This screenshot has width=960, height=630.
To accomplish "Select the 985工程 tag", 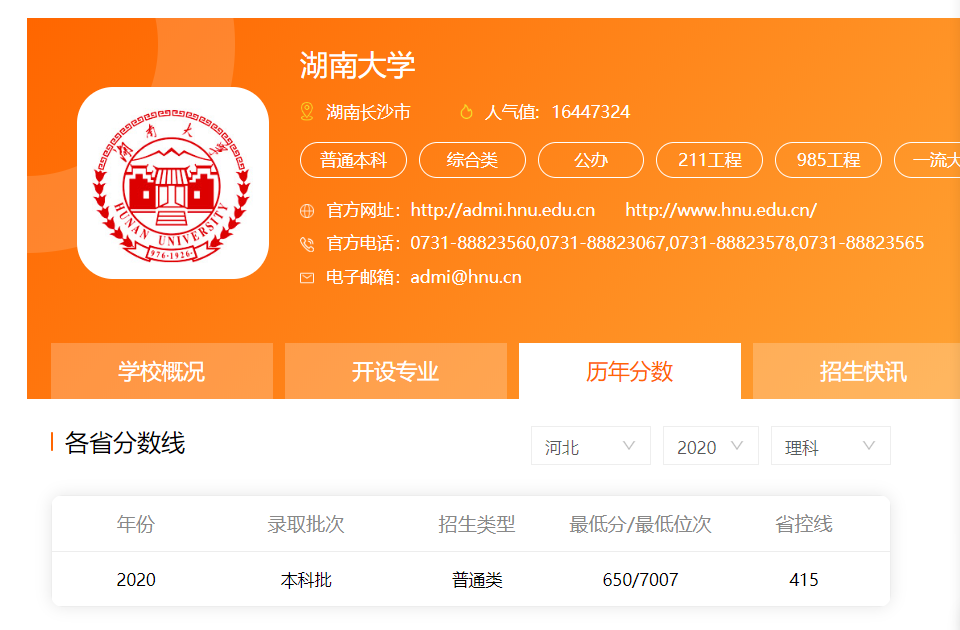I will click(828, 160).
